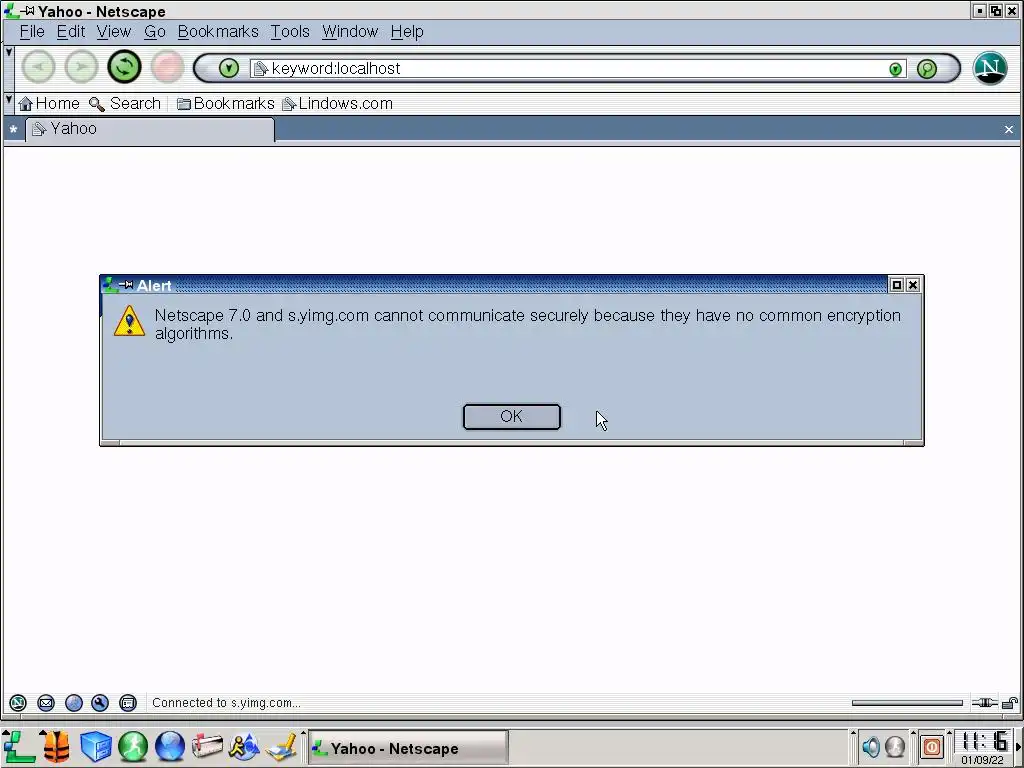The image size is (1024, 768).
Task: Stop loading with the red Stop button
Action: pyautogui.click(x=167, y=67)
